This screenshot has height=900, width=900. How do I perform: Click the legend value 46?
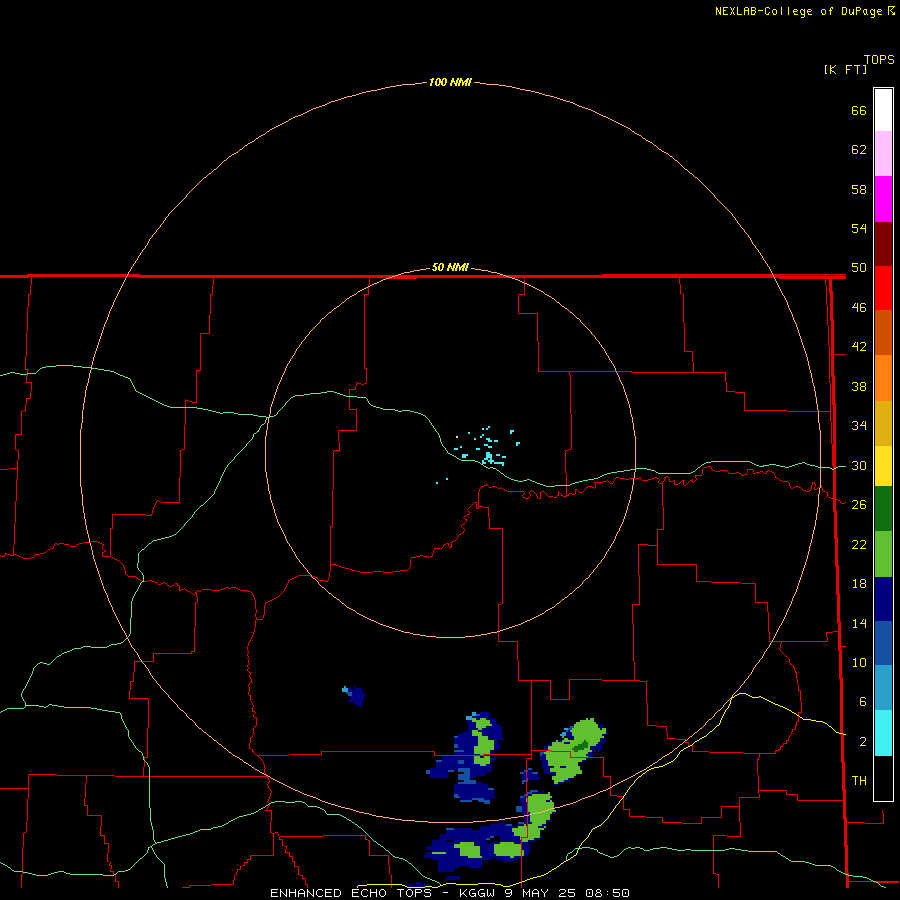pos(859,307)
